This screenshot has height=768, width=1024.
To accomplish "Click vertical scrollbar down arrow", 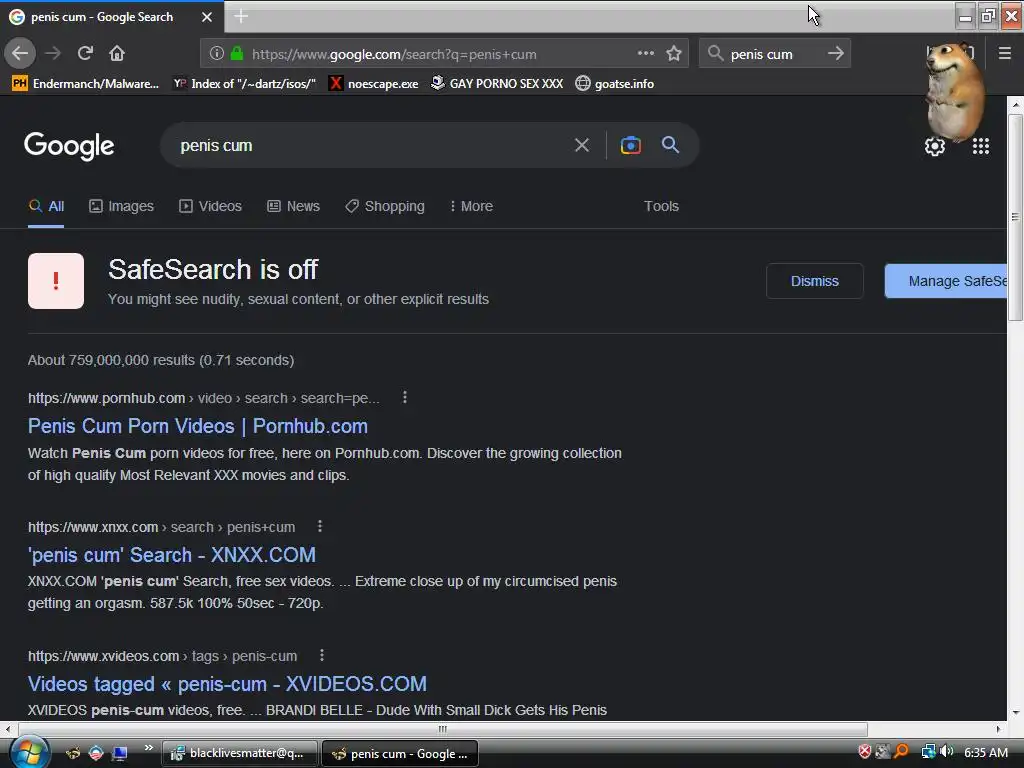I will click(1015, 712).
